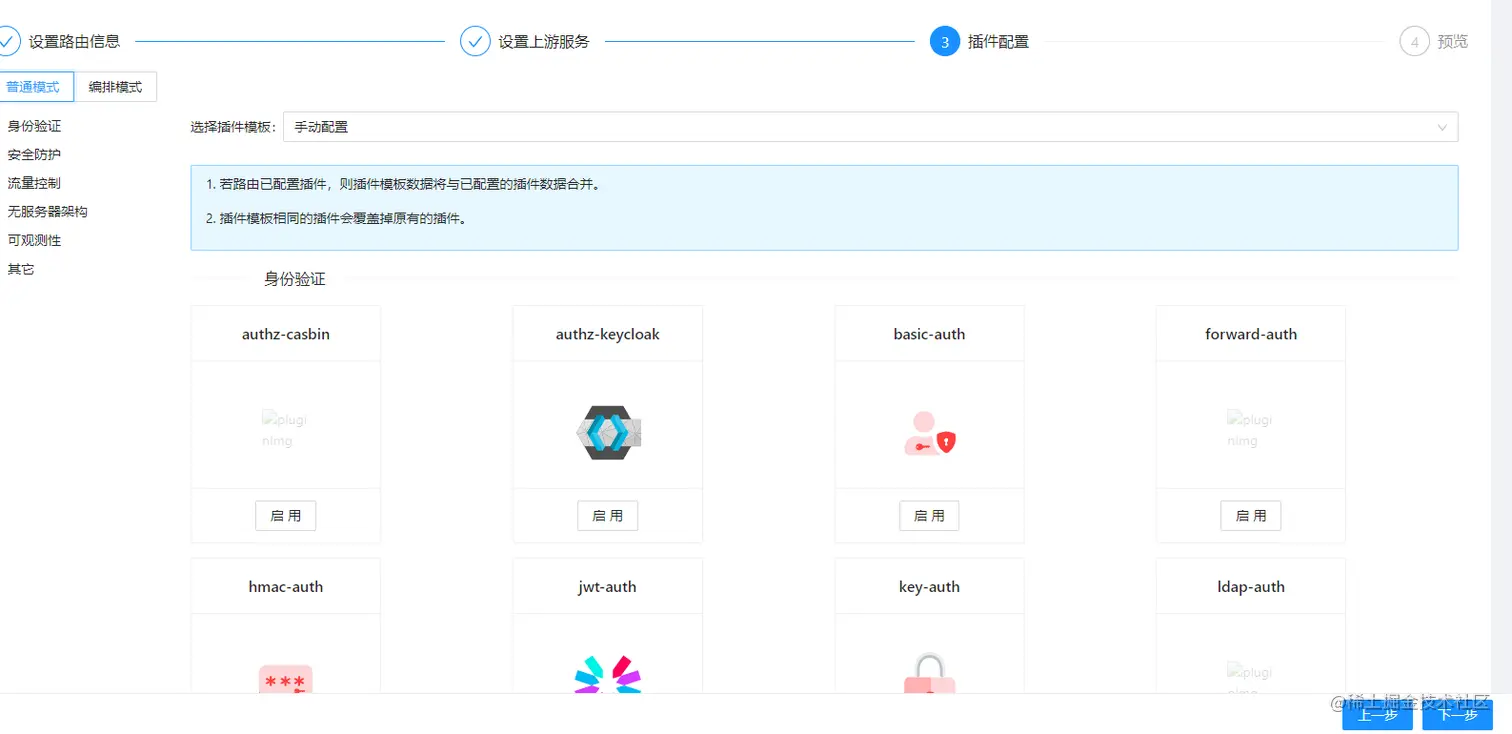
Task: Click the hmac-auth card title
Action: [x=286, y=587]
